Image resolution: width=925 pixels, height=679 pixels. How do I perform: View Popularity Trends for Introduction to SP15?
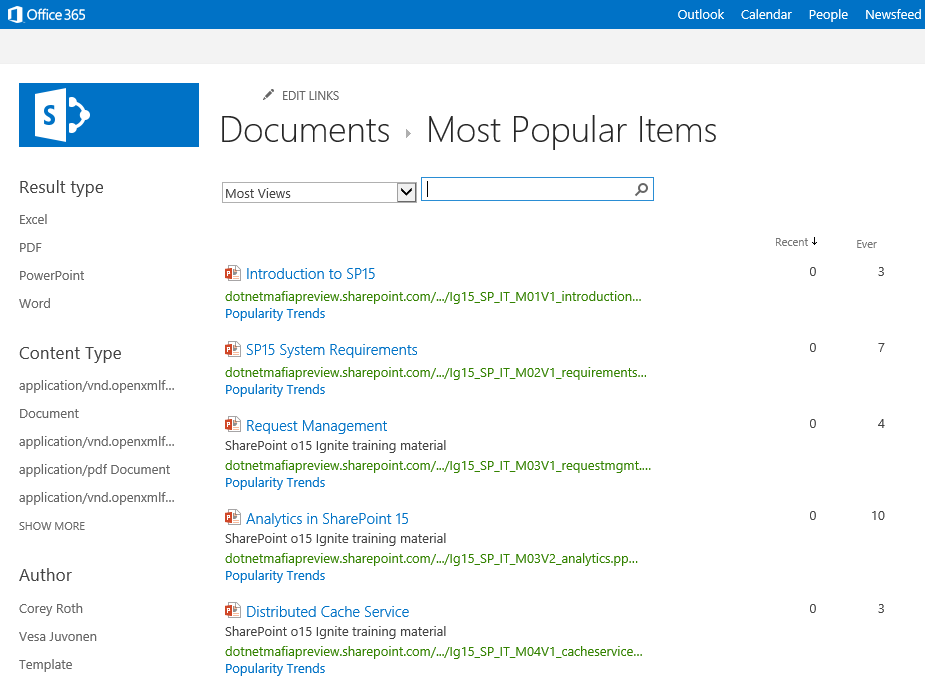(275, 314)
